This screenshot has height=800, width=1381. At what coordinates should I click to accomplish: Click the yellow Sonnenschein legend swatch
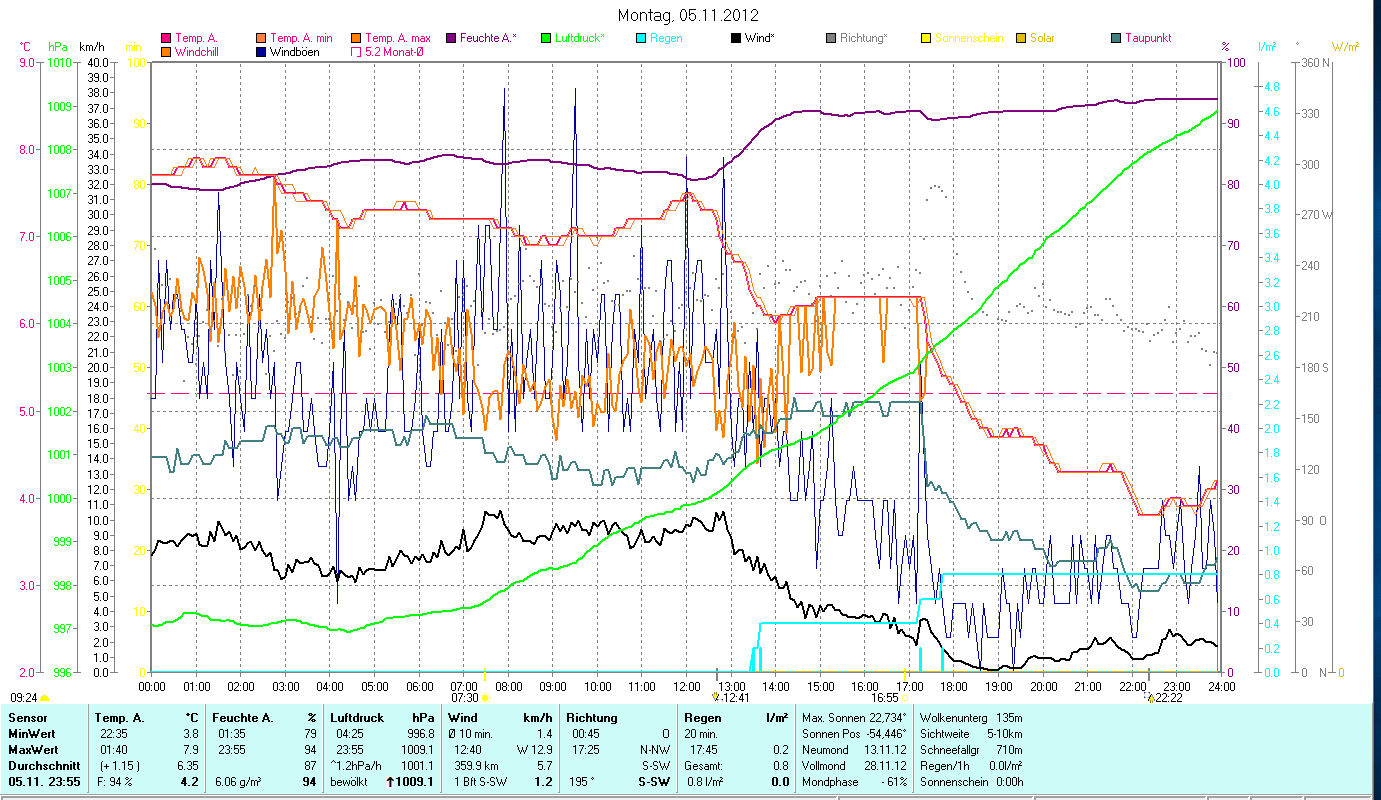pyautogui.click(x=927, y=38)
